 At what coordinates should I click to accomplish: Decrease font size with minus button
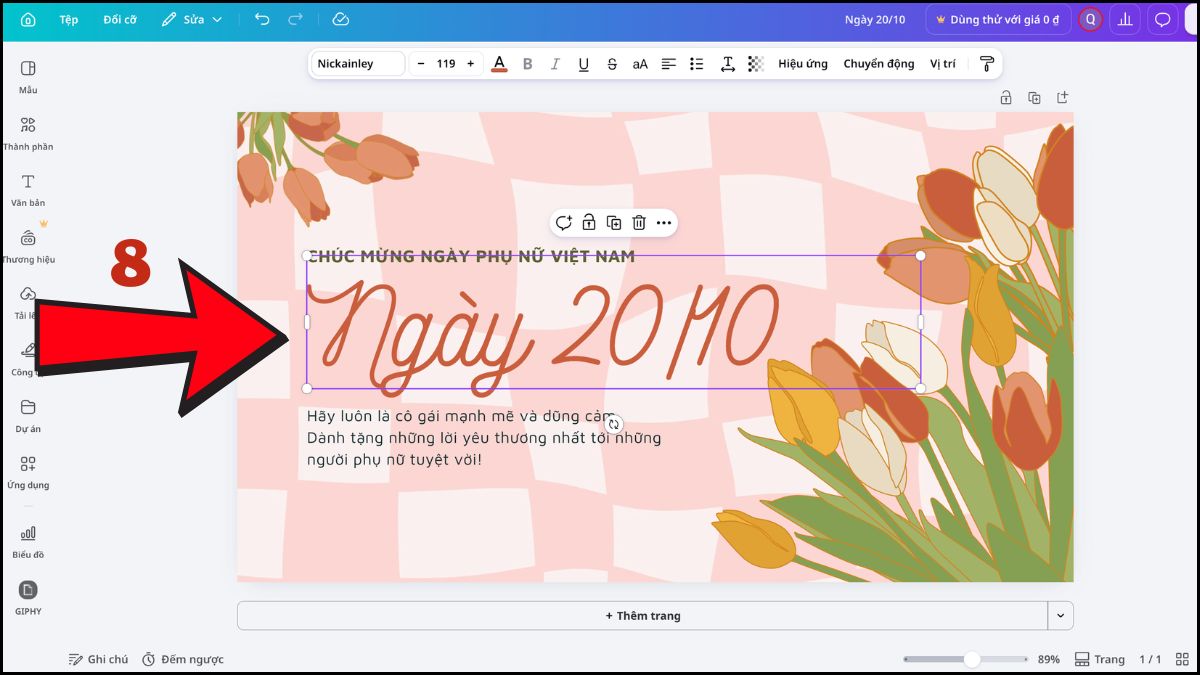click(421, 64)
